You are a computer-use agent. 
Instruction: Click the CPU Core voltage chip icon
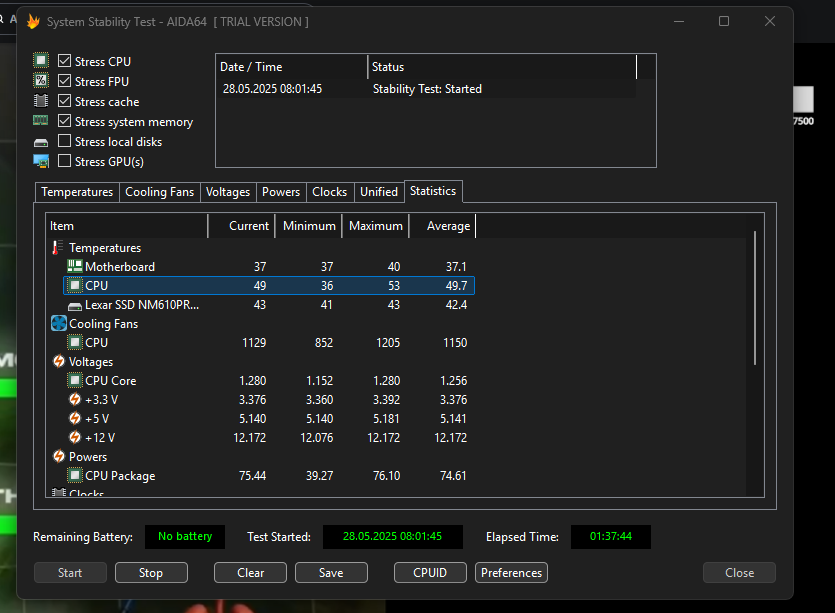[75, 380]
